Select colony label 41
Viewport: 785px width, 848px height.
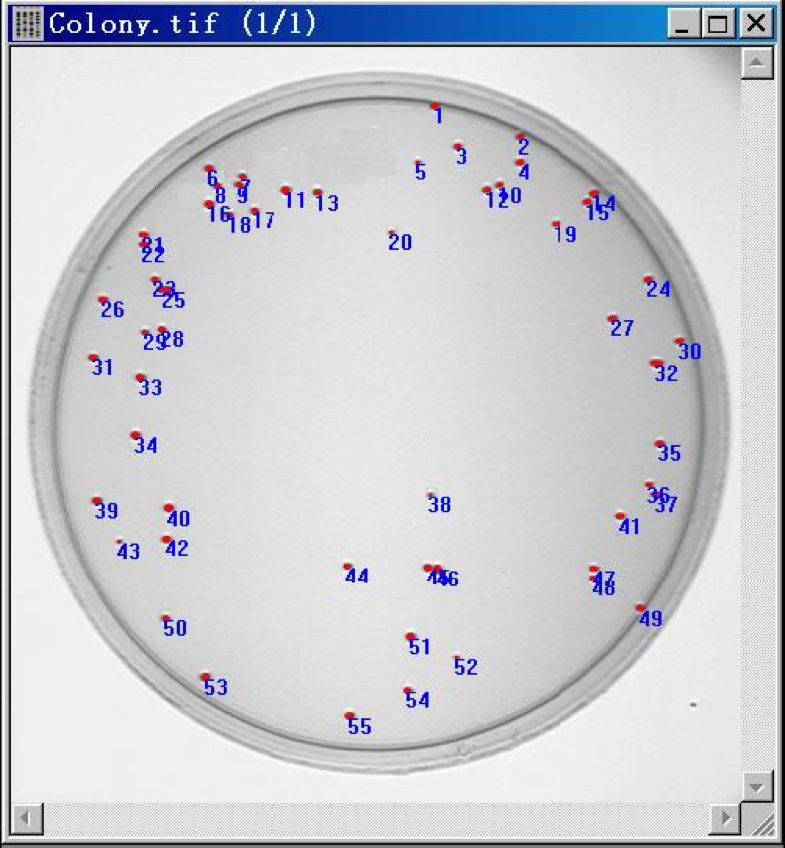coord(629,526)
